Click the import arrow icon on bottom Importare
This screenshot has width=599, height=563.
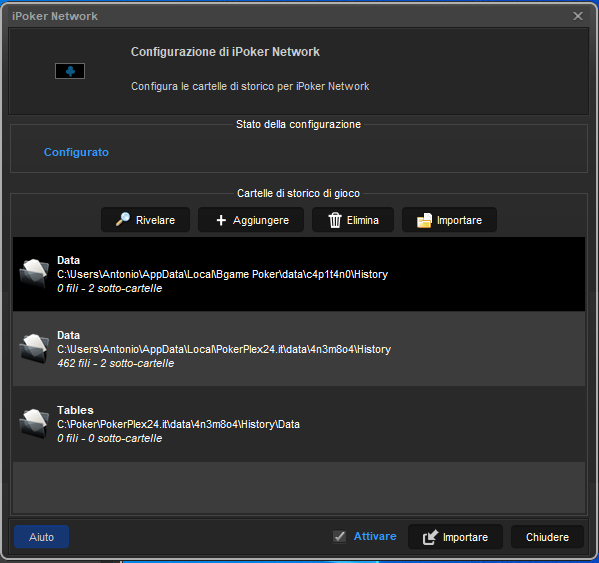[x=430, y=537]
